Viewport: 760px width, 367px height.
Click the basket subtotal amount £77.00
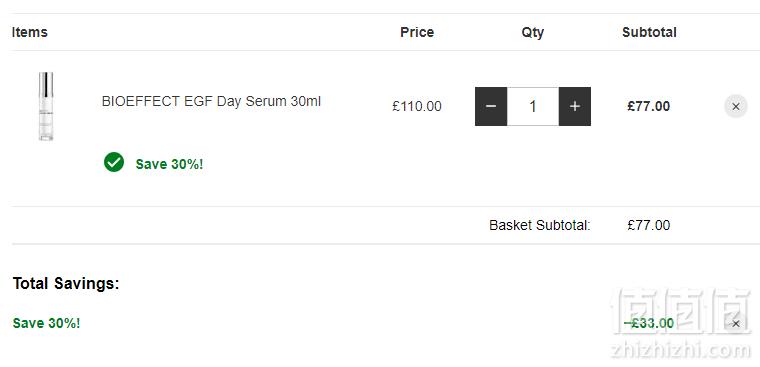point(649,225)
